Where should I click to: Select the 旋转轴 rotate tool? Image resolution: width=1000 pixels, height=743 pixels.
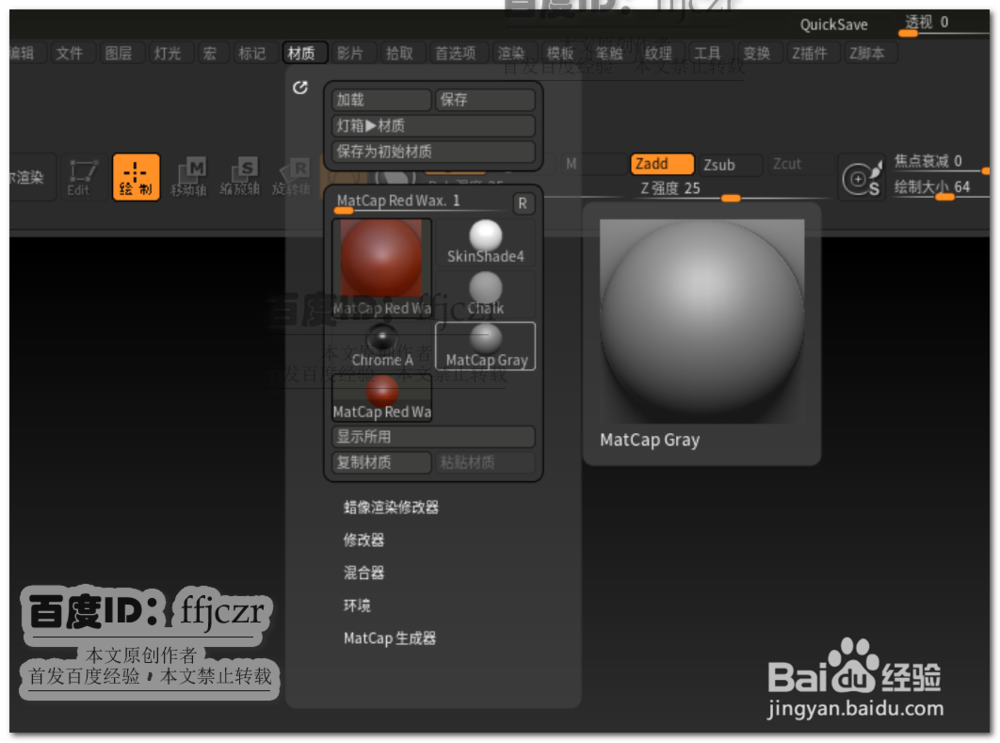point(291,177)
